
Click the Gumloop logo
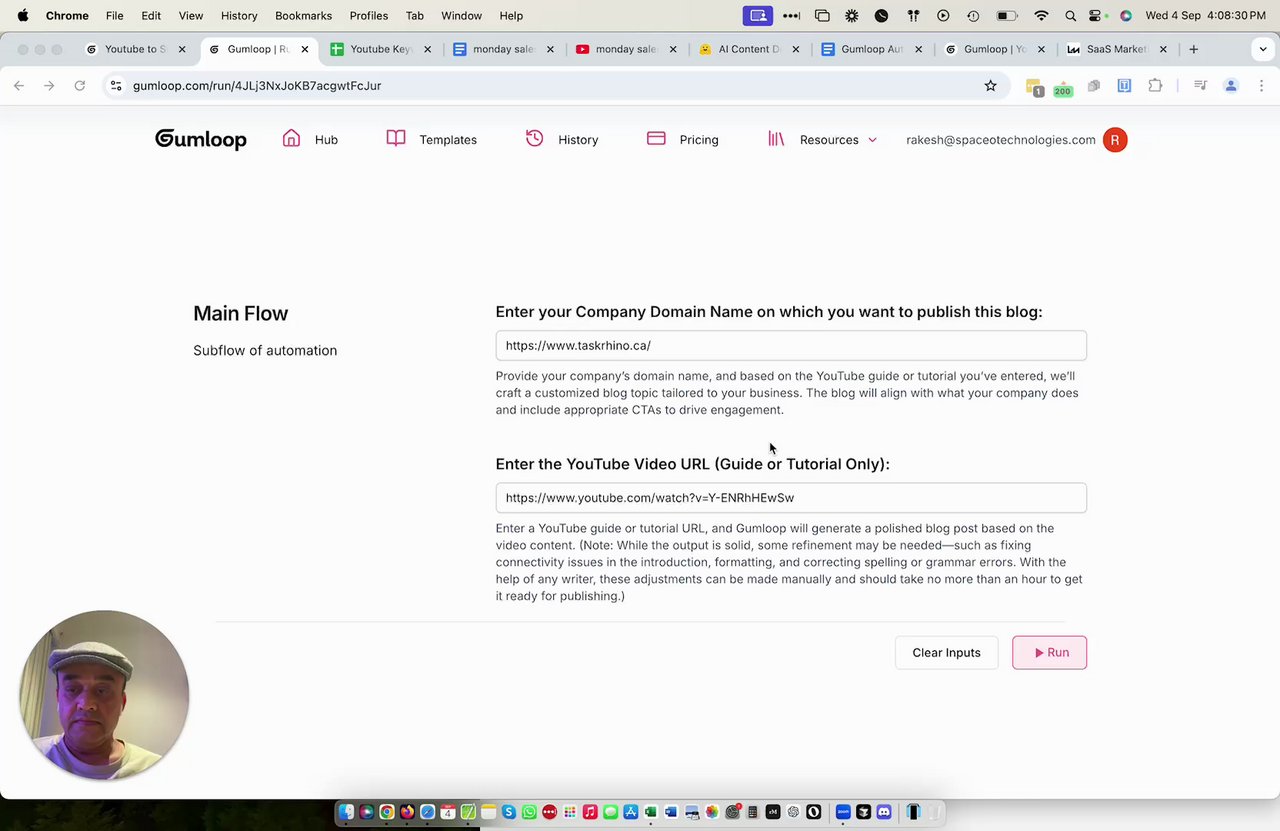200,140
